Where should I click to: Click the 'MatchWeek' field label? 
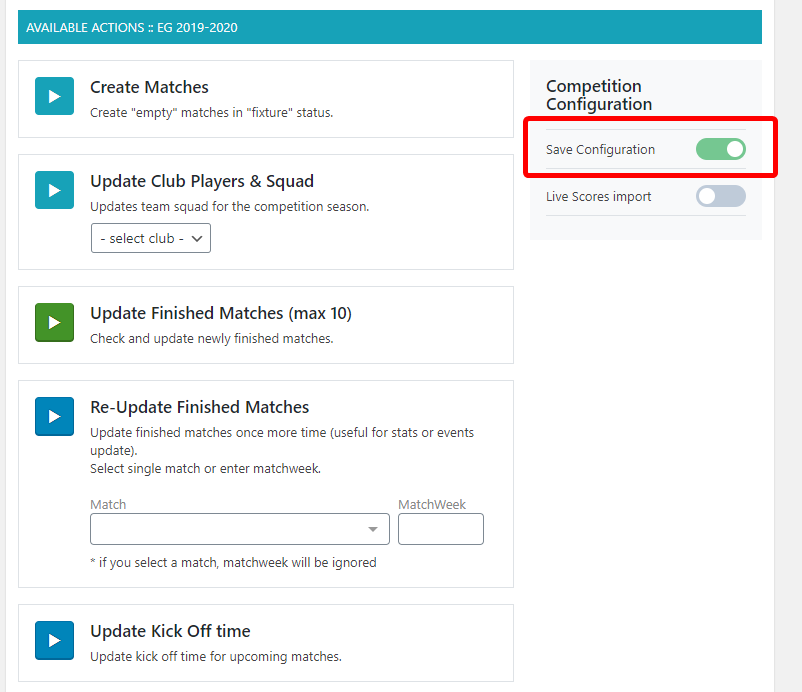click(x=432, y=504)
